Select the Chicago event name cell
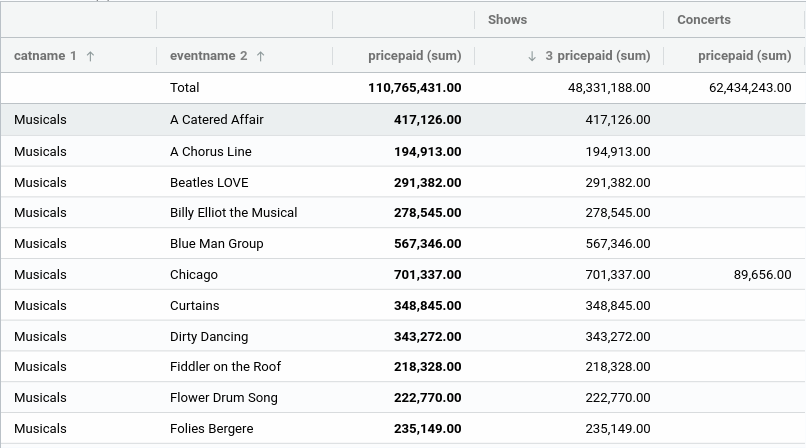This screenshot has height=448, width=806. [194, 275]
